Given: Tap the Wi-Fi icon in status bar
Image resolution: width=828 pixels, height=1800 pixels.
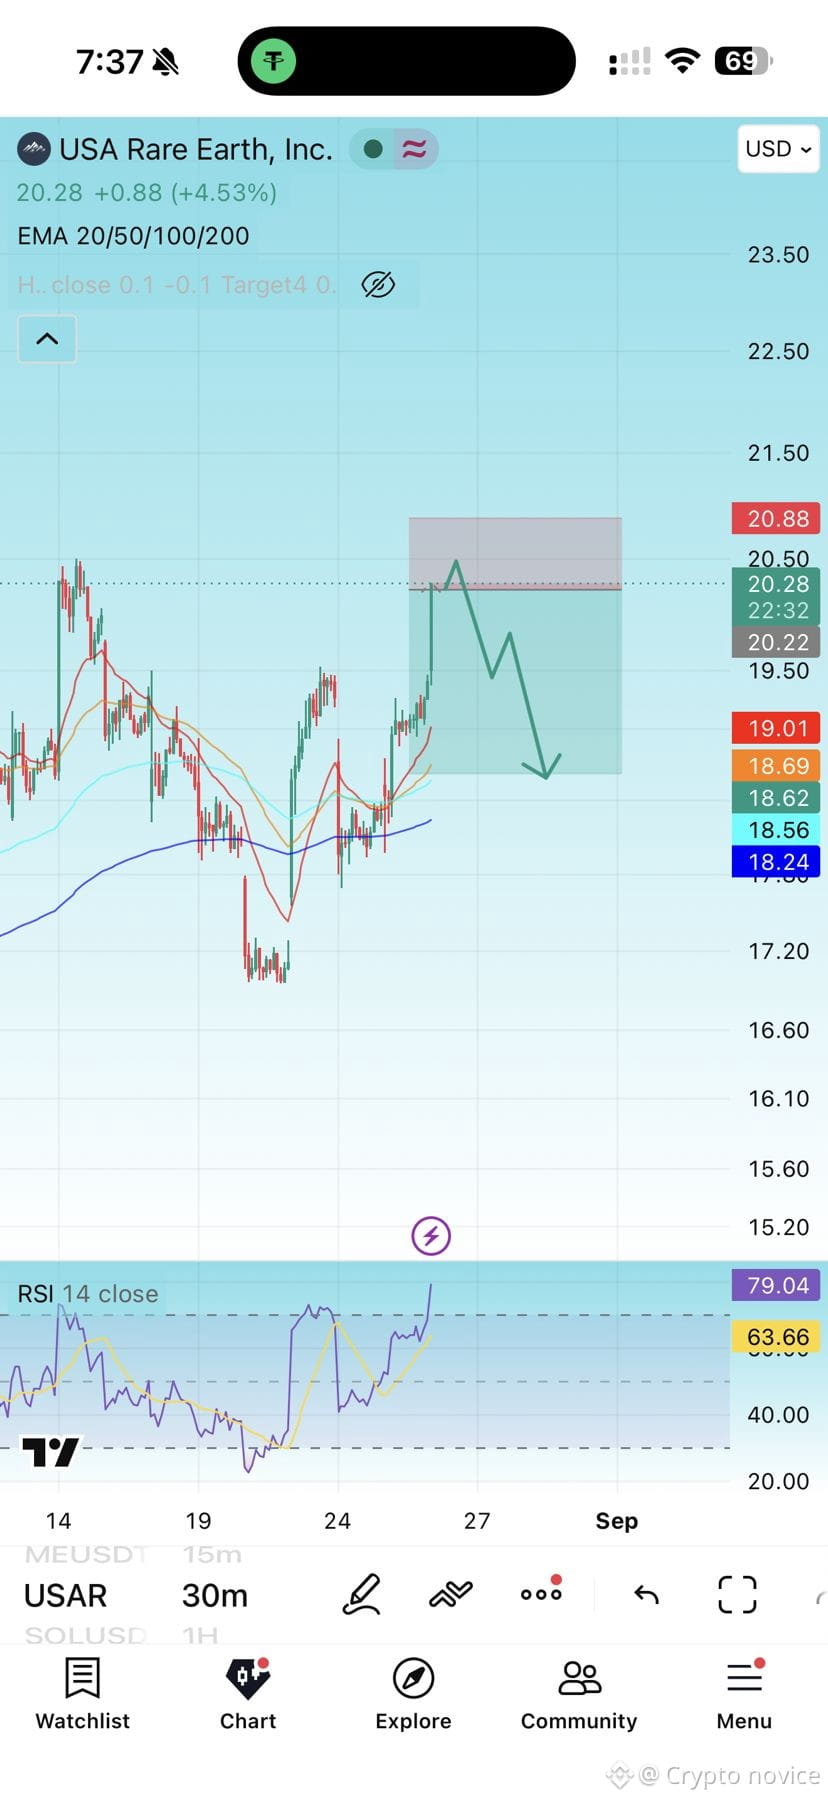Looking at the screenshot, I should tap(682, 61).
